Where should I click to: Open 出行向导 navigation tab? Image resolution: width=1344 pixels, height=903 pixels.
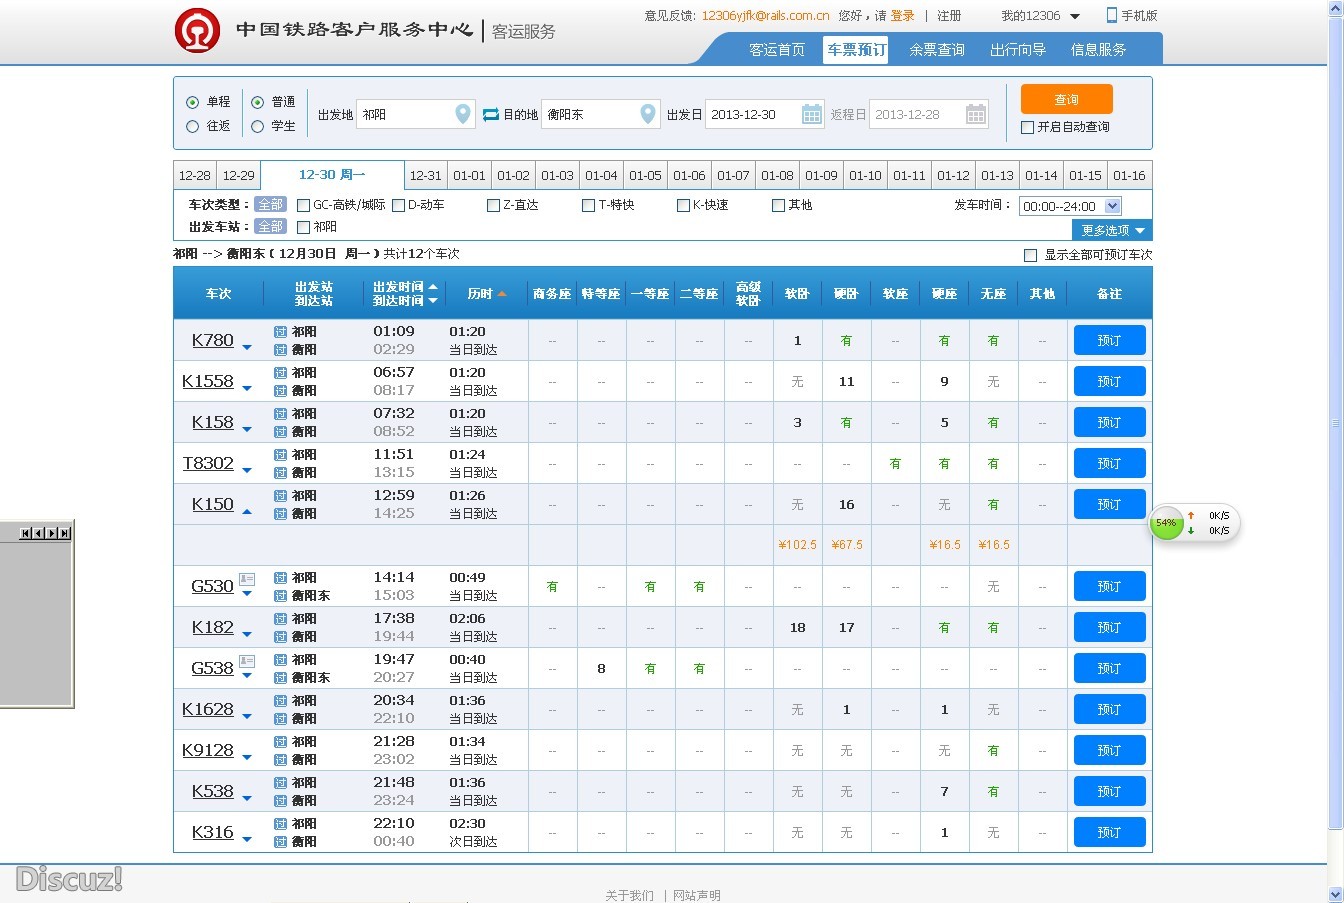click(x=1018, y=50)
